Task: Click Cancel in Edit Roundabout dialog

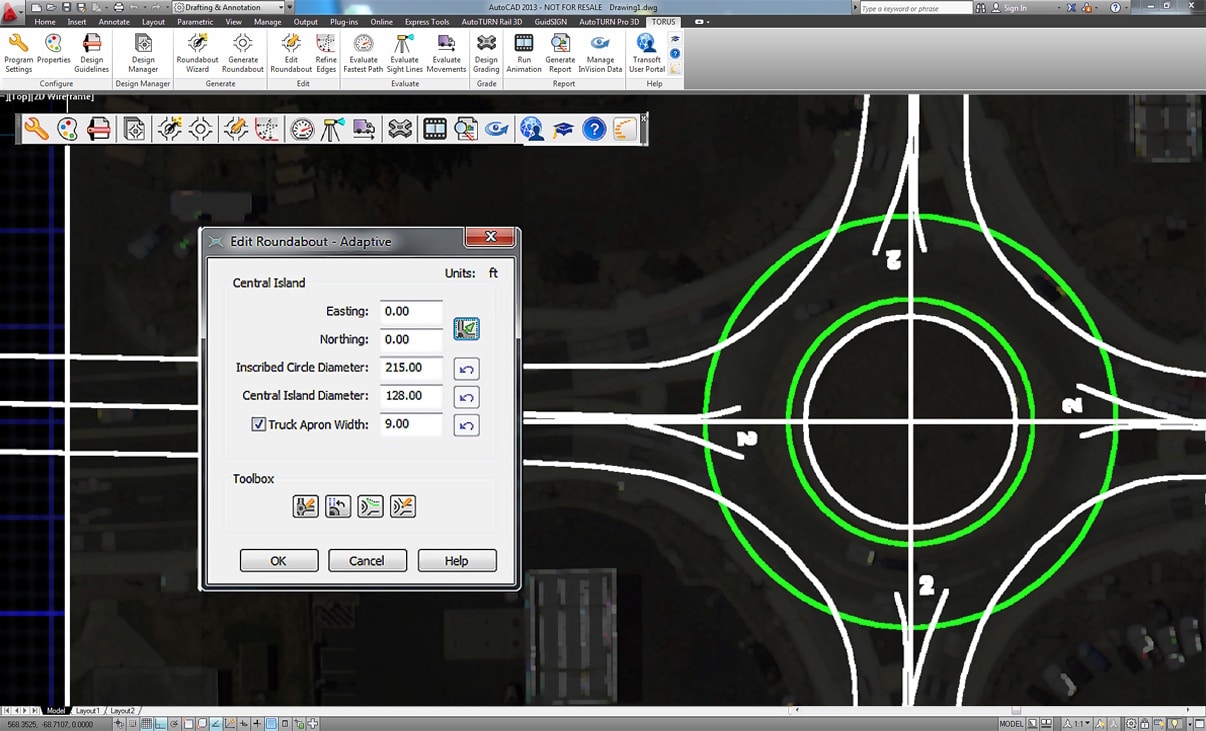Action: [367, 561]
